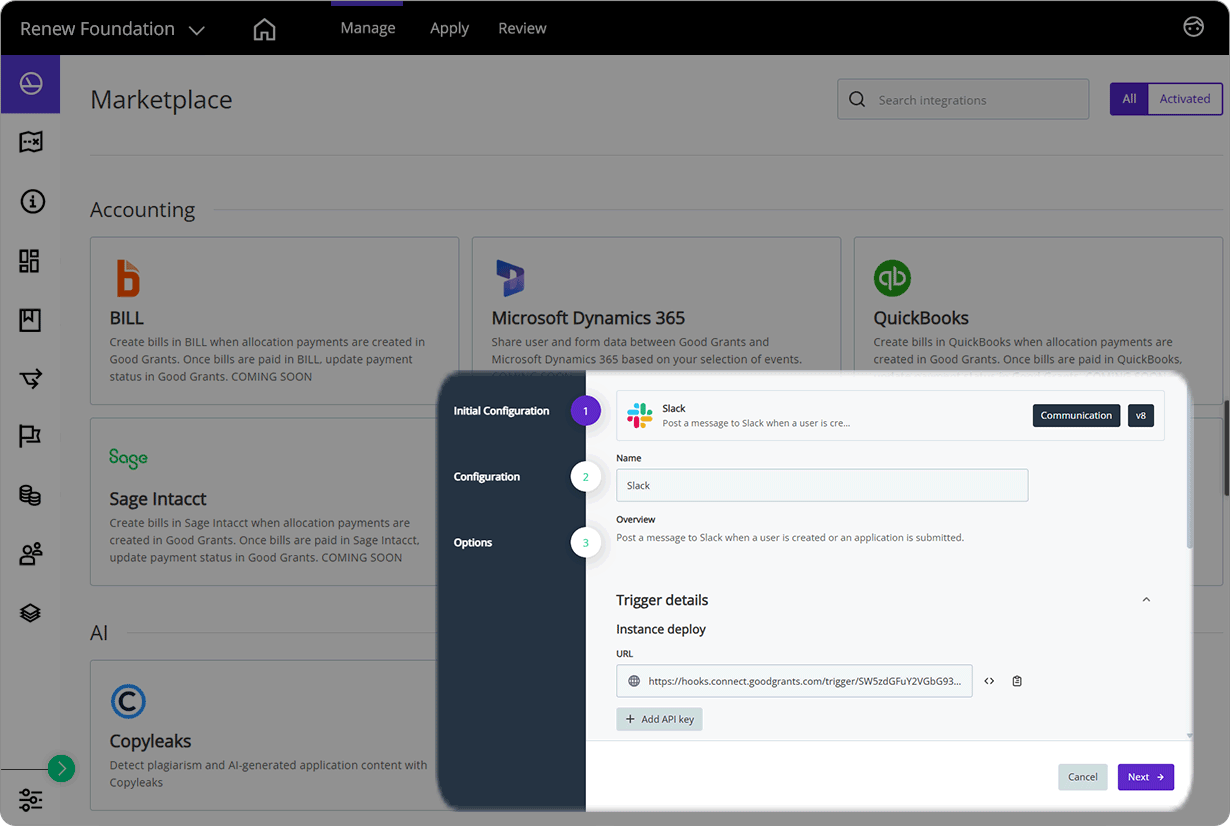Screen dimensions: 1230x828
Task: Open the QuickBooks logo icon
Action: tap(892, 278)
